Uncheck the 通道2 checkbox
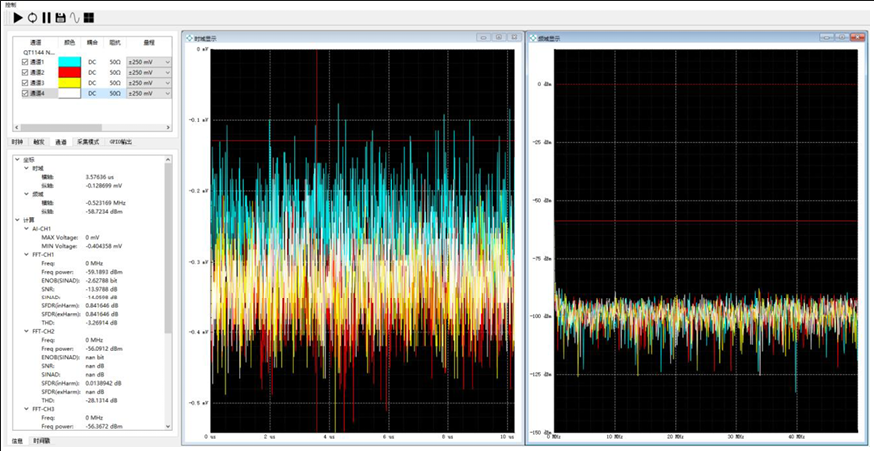 [x=25, y=72]
